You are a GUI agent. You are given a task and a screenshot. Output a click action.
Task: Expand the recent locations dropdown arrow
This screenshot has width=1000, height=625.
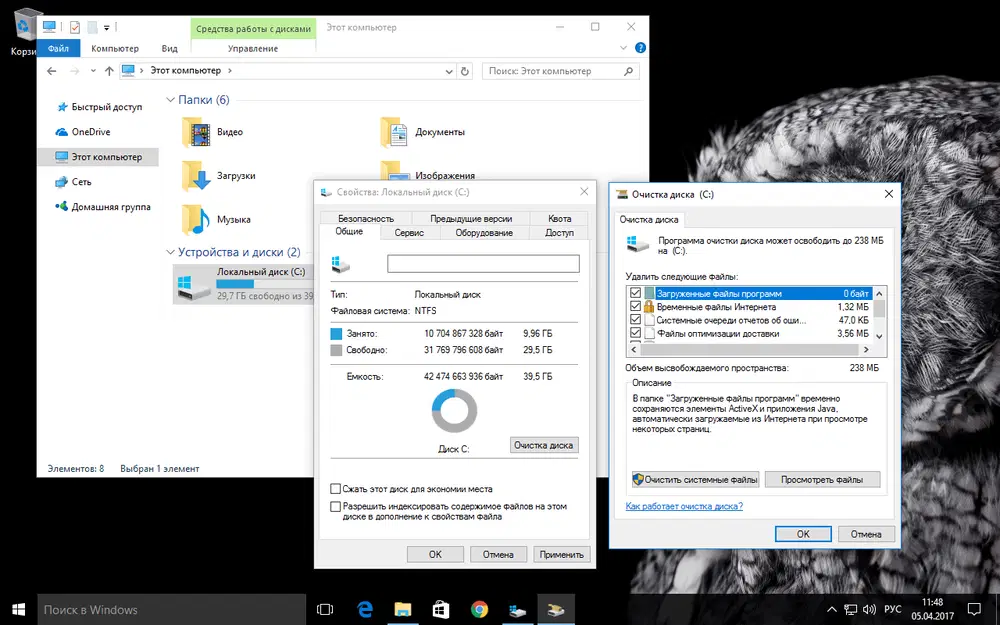(93, 71)
